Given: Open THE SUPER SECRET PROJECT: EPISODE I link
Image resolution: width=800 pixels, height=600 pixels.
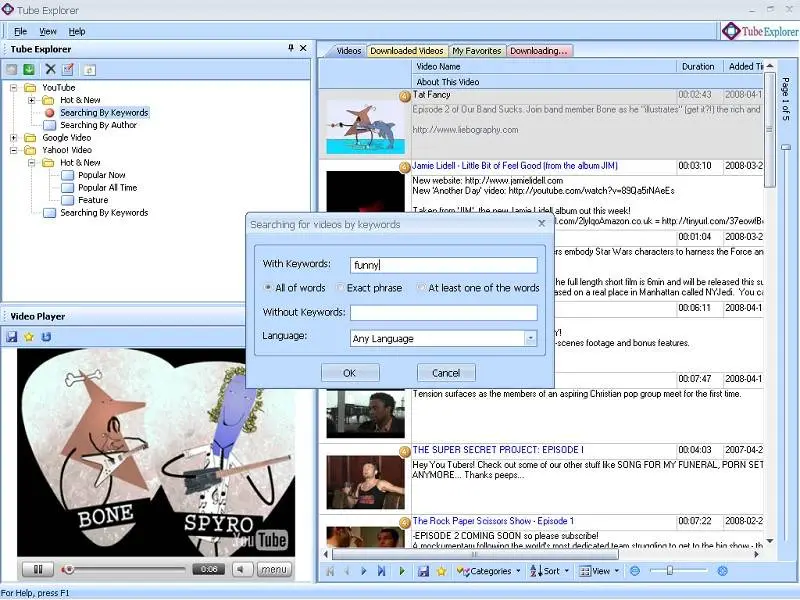Looking at the screenshot, I should click(x=498, y=450).
